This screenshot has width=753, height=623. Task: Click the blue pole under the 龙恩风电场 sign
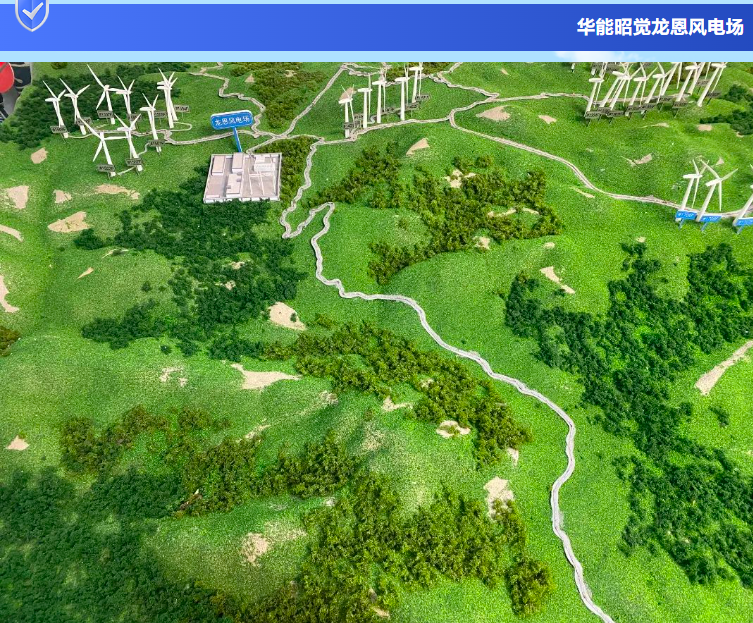[x=238, y=141]
